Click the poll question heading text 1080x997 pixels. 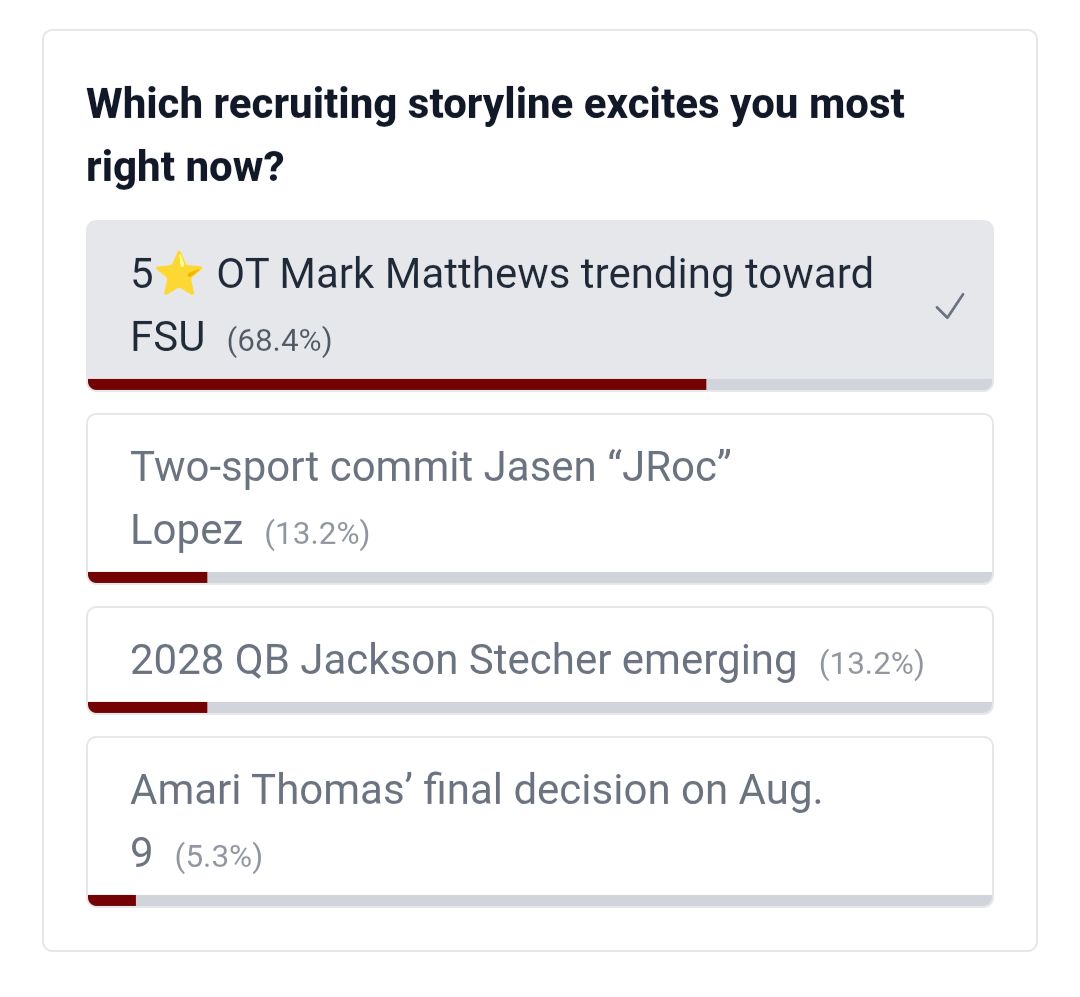495,135
